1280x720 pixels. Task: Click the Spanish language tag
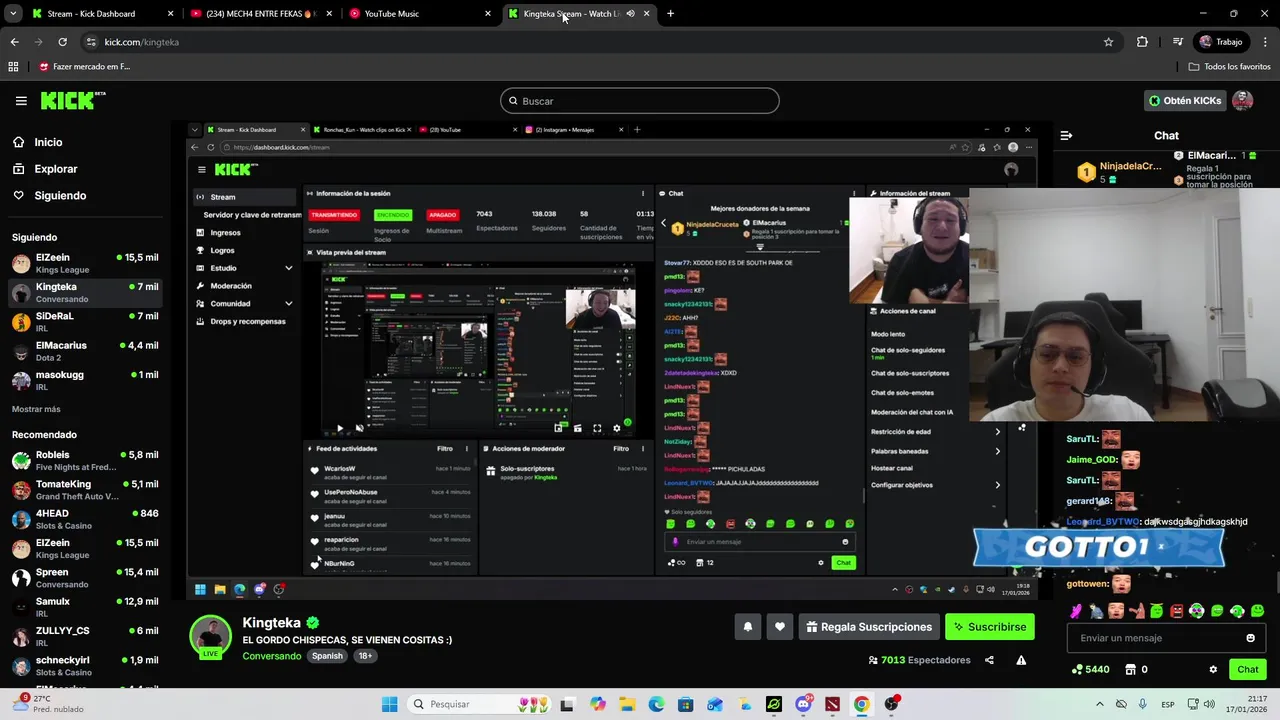[x=327, y=656]
